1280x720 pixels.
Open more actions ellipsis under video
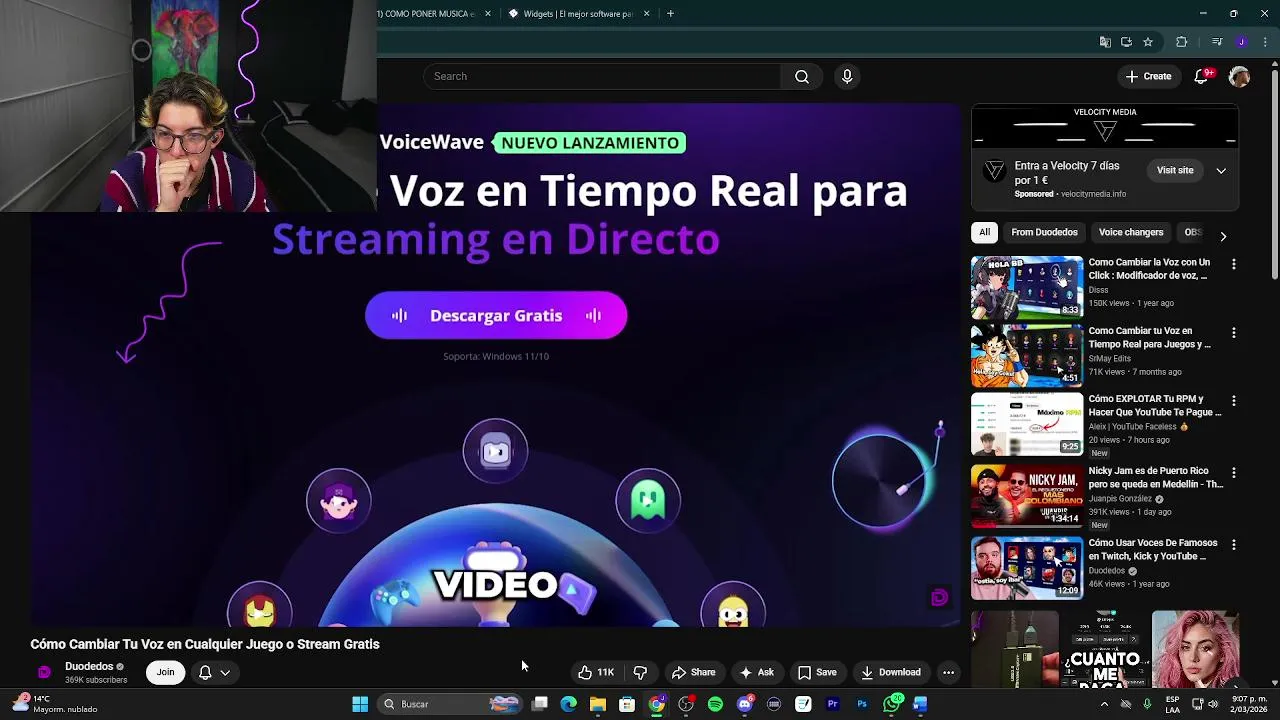[948, 672]
